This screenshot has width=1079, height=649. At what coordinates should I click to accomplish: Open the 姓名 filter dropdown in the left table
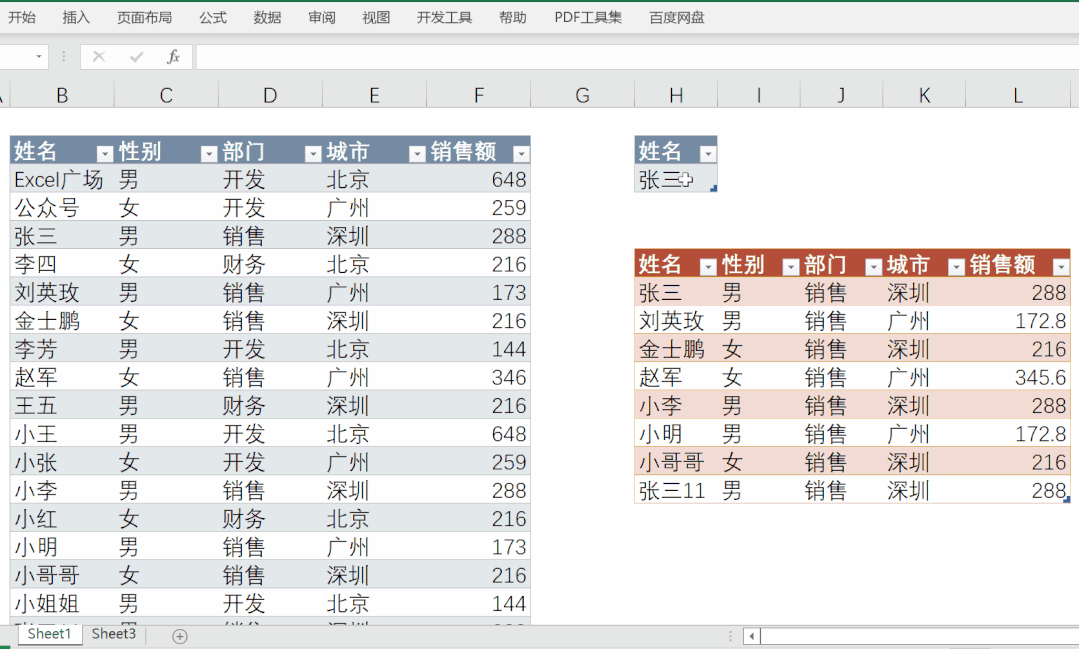[105, 153]
